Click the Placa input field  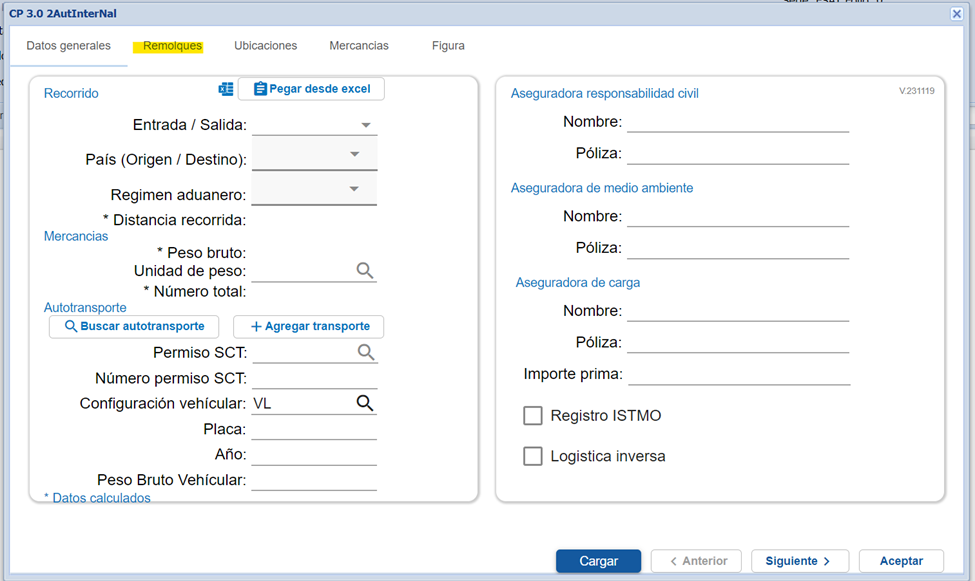[x=314, y=429]
